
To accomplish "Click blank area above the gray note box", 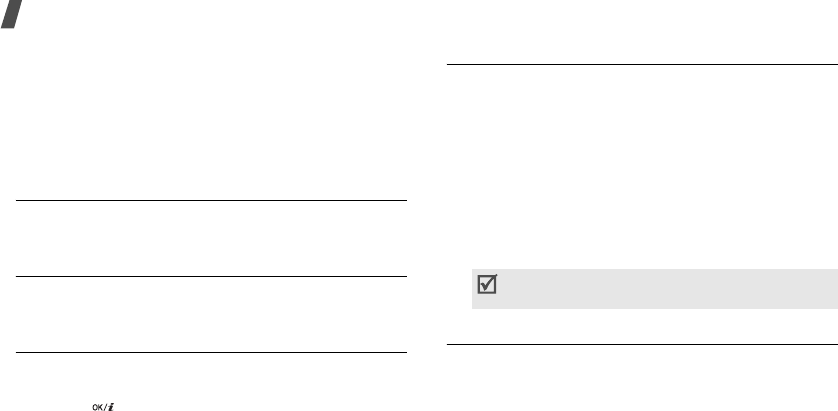I will tap(642, 230).
